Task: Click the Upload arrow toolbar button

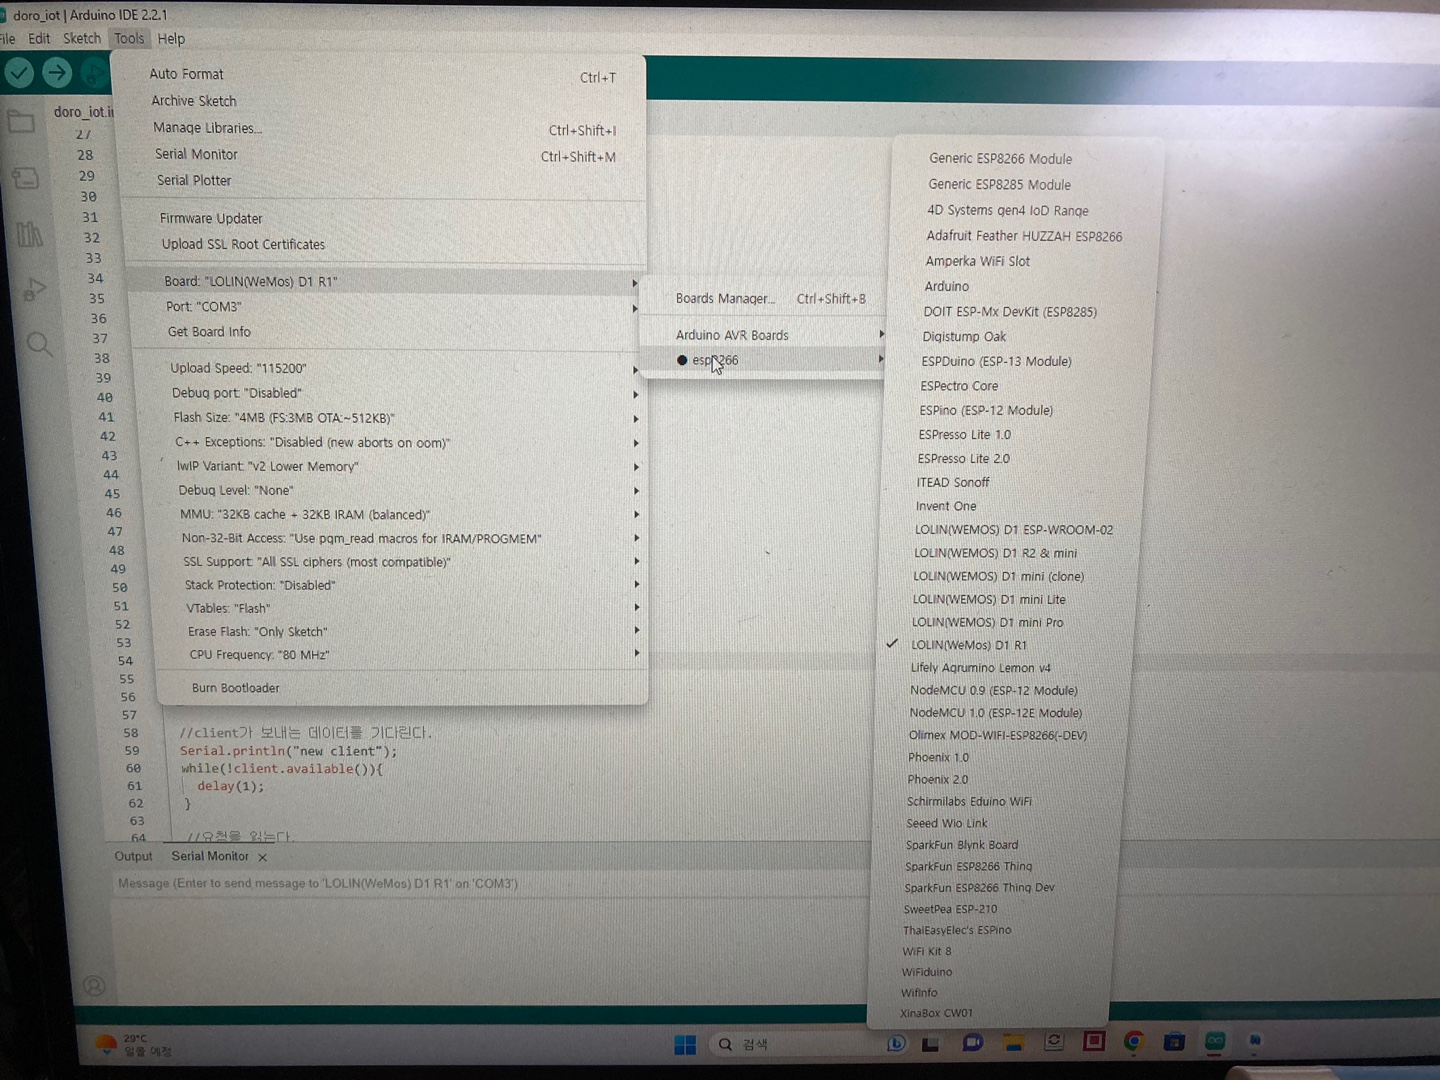Action: coord(58,72)
